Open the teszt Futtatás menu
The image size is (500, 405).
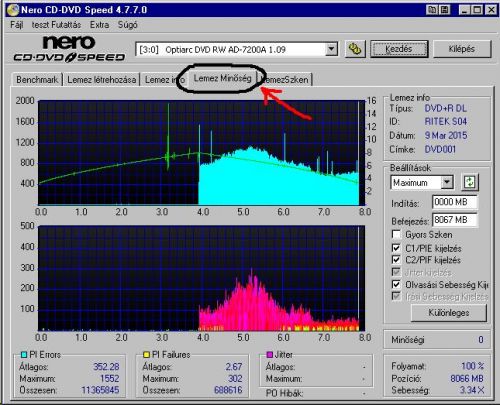coord(56,25)
